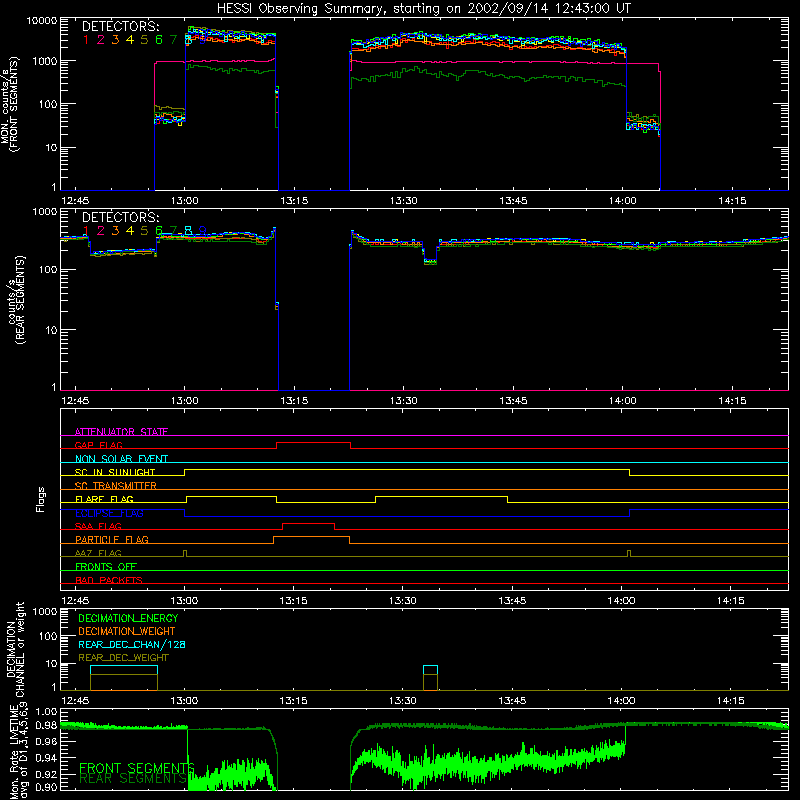
Task: Click the DECIMATION_WEIGHT legend entry
Action: (x=127, y=631)
